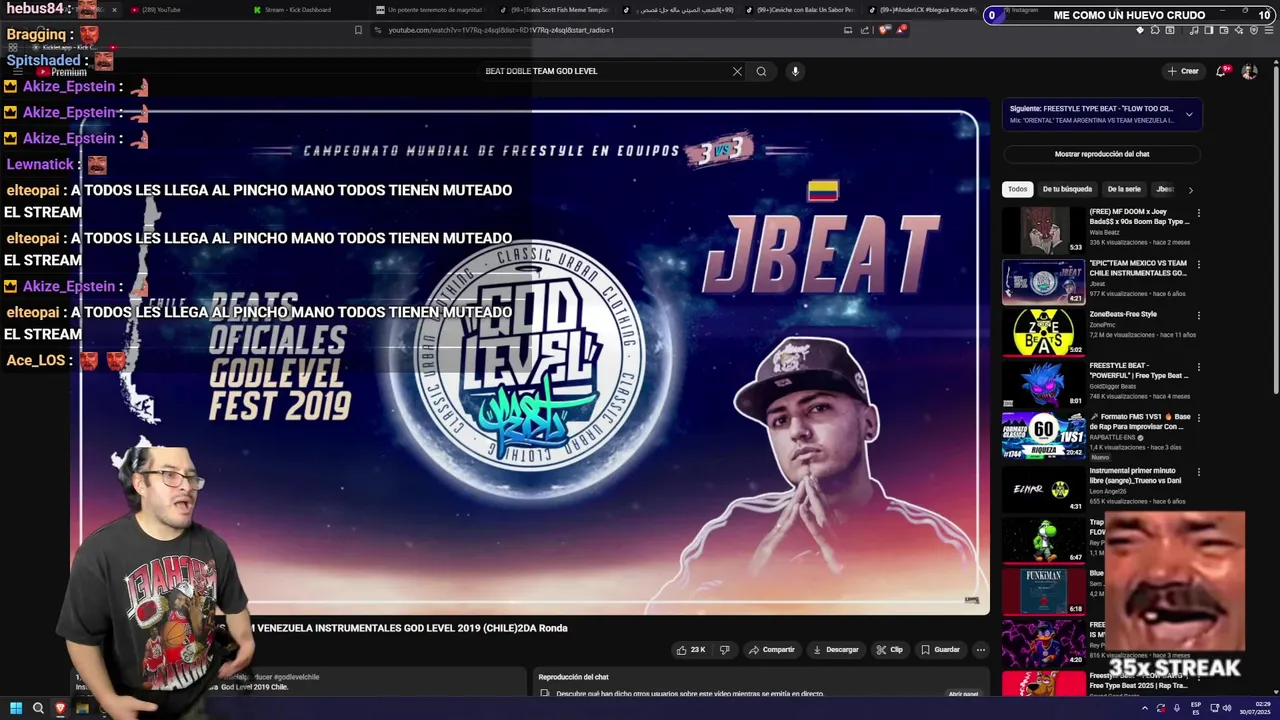1280x720 pixels.
Task: Open Brave browser from the taskbar
Action: tap(60, 708)
